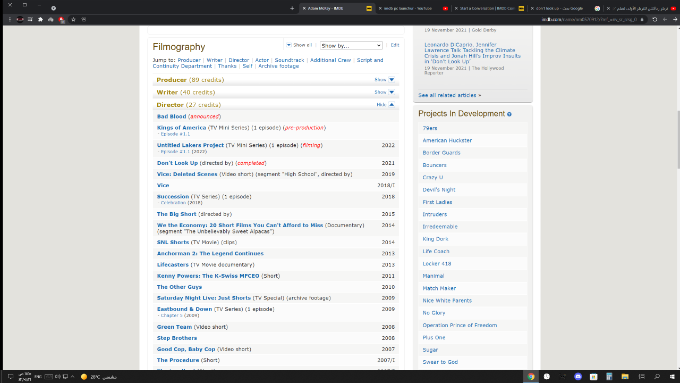
Task: Click the Edit link beside Show by
Action: [x=395, y=45]
